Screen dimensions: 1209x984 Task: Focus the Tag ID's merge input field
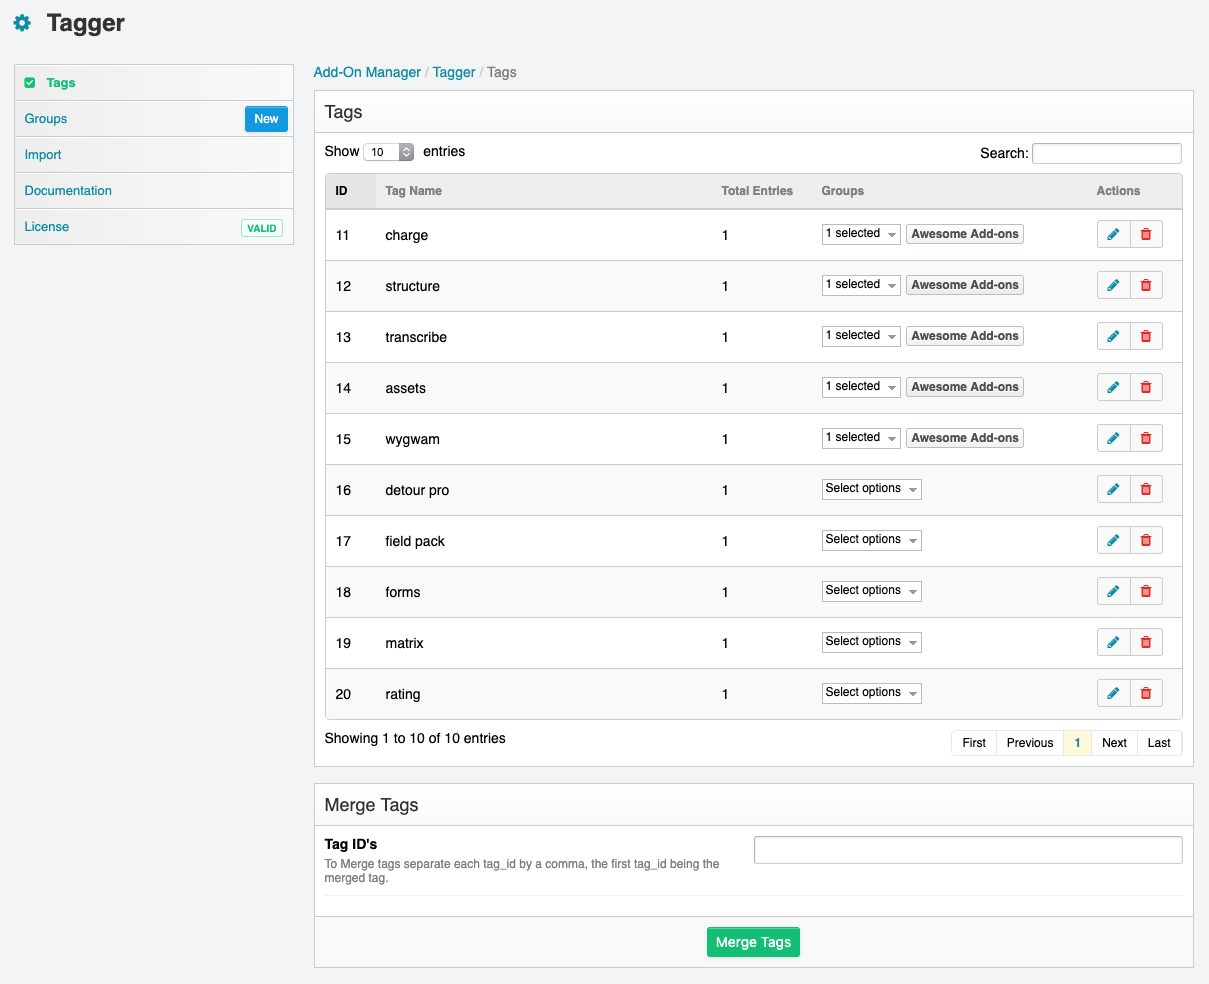(968, 850)
